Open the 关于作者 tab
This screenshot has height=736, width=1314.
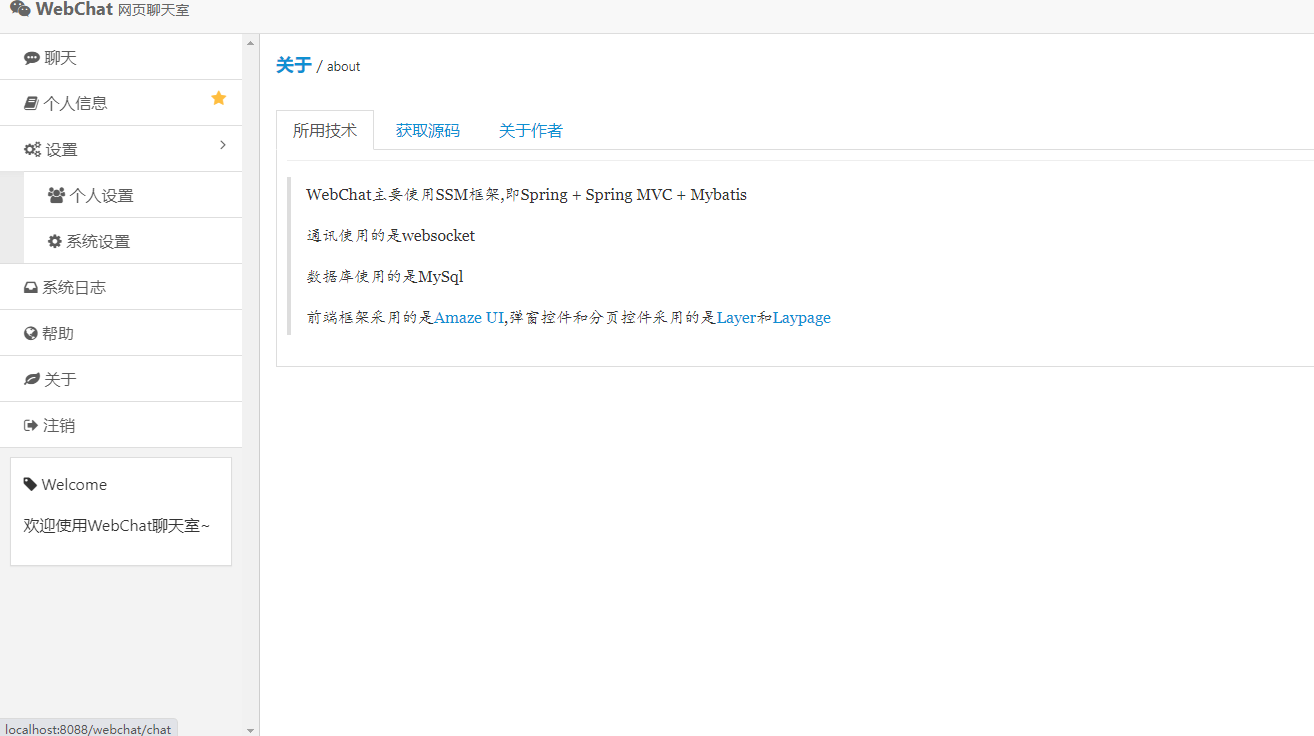pyautogui.click(x=530, y=131)
